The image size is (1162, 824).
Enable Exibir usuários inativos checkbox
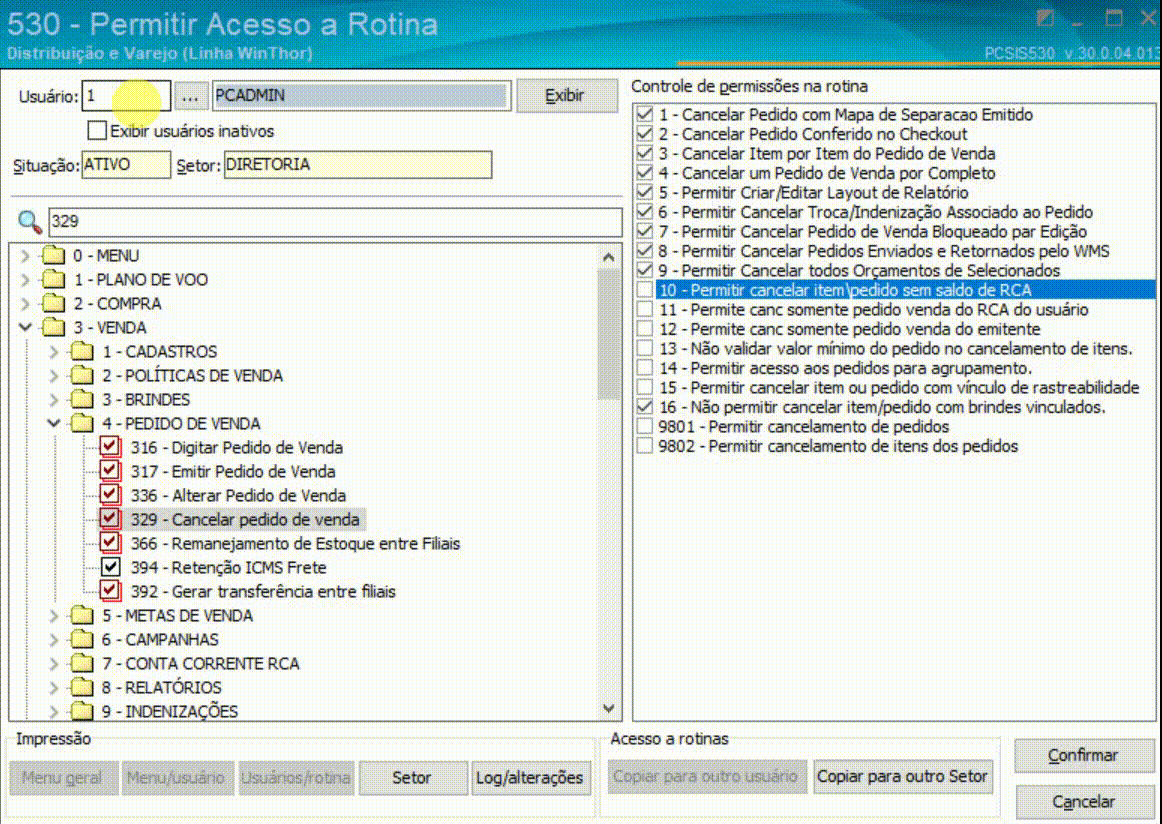click(x=96, y=130)
